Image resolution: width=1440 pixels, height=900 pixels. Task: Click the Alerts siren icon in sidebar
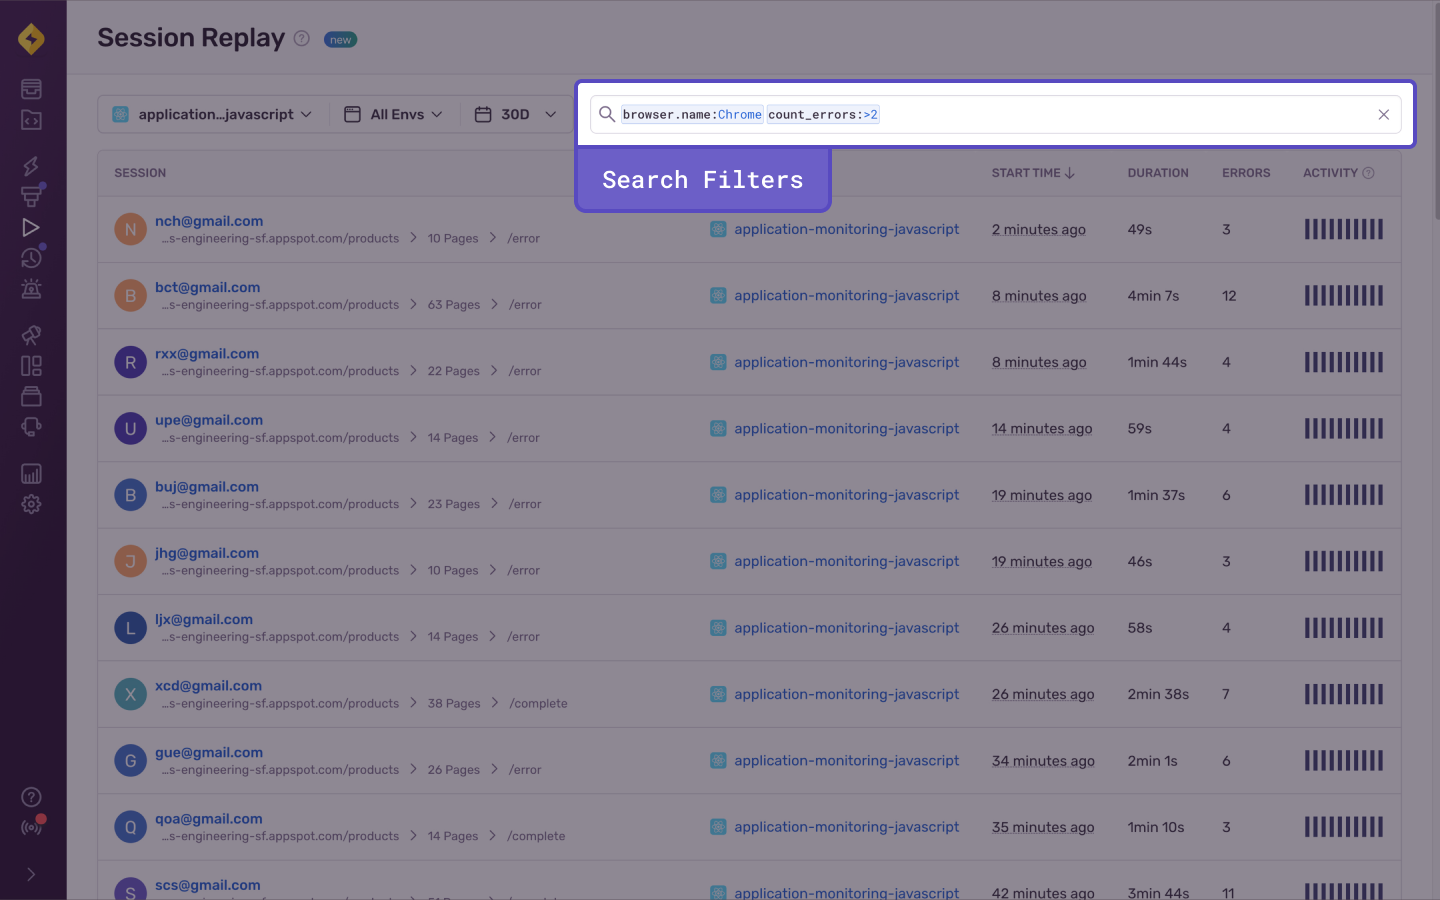pos(31,288)
